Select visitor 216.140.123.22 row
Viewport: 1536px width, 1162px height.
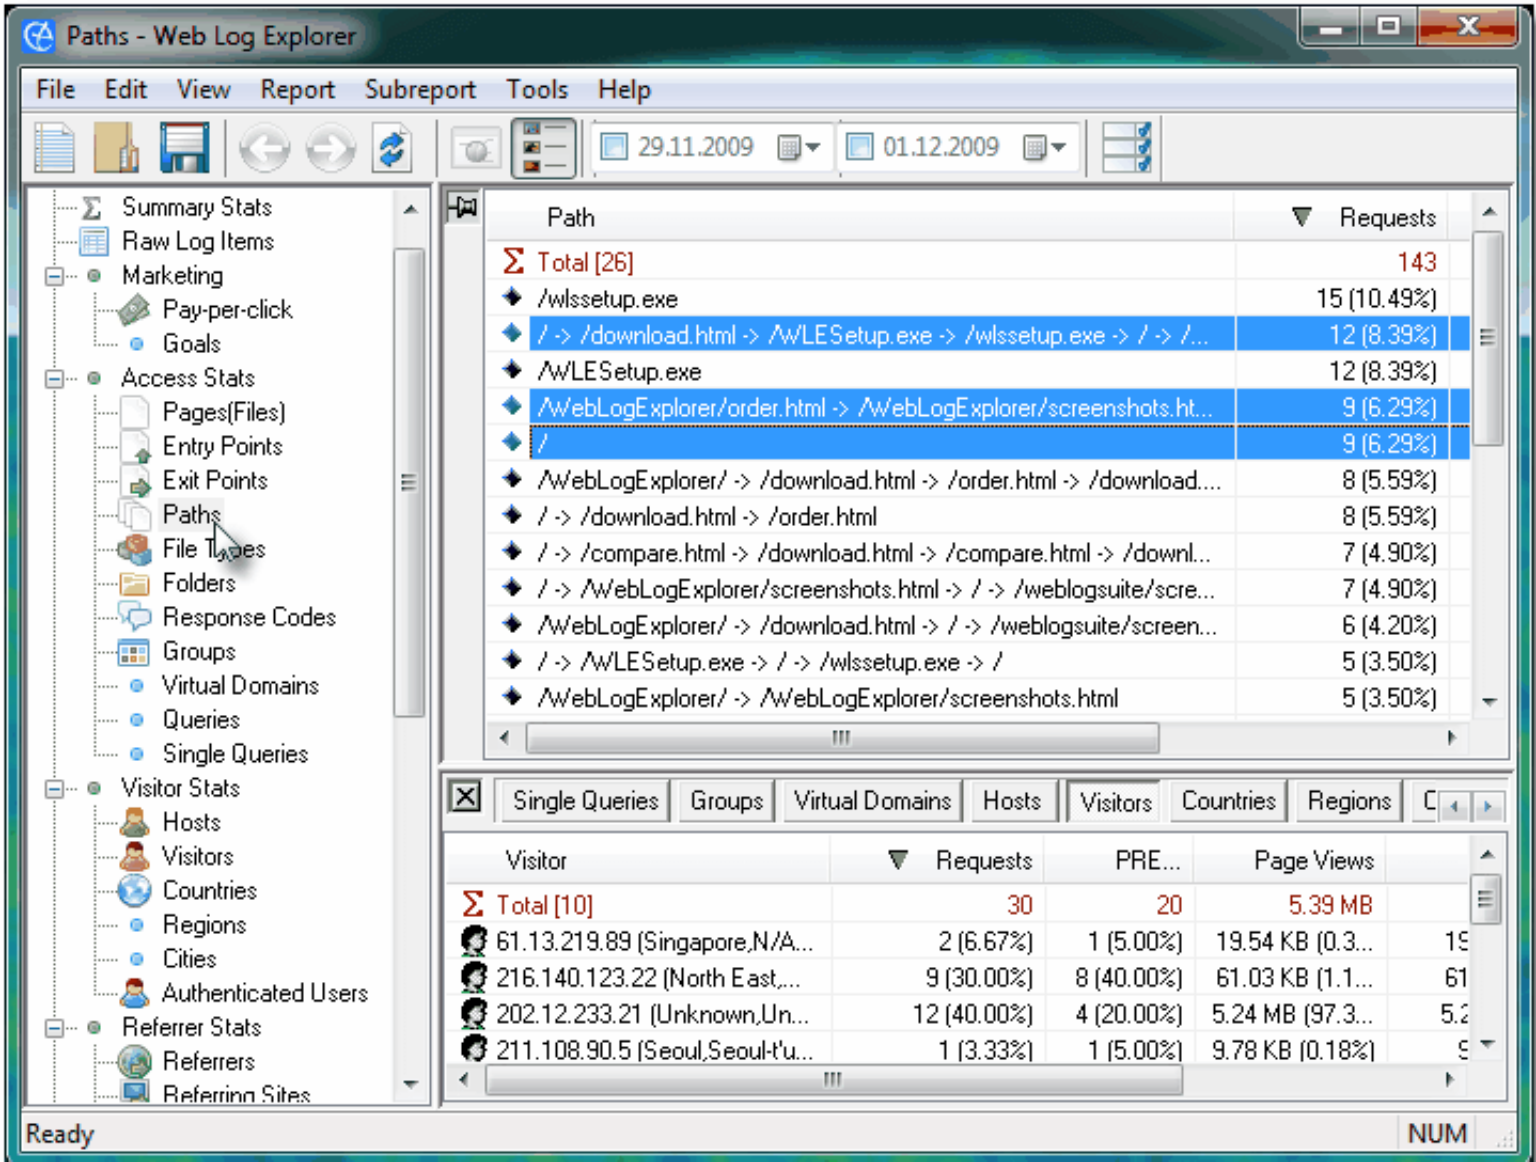coord(960,978)
